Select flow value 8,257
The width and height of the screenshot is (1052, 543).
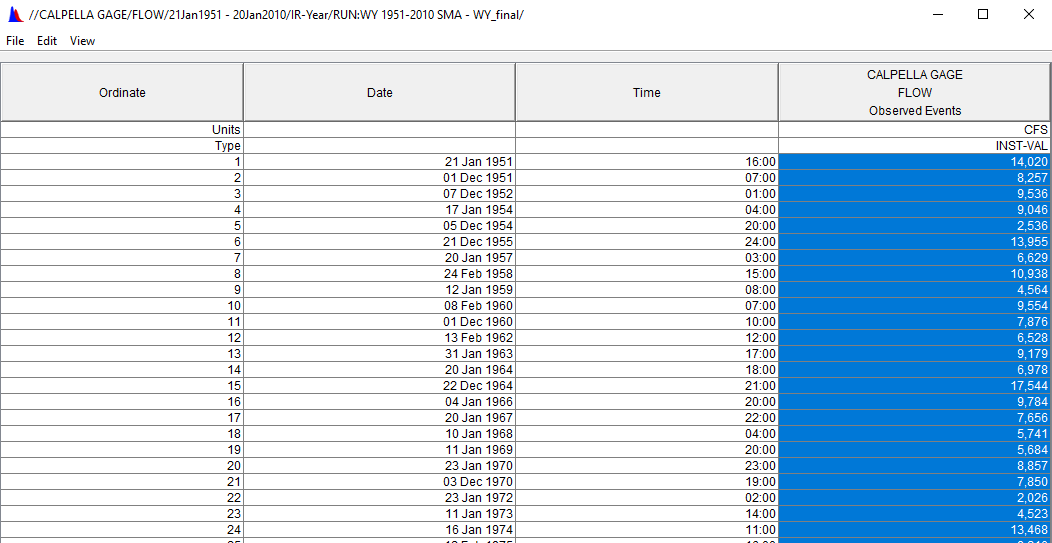914,178
